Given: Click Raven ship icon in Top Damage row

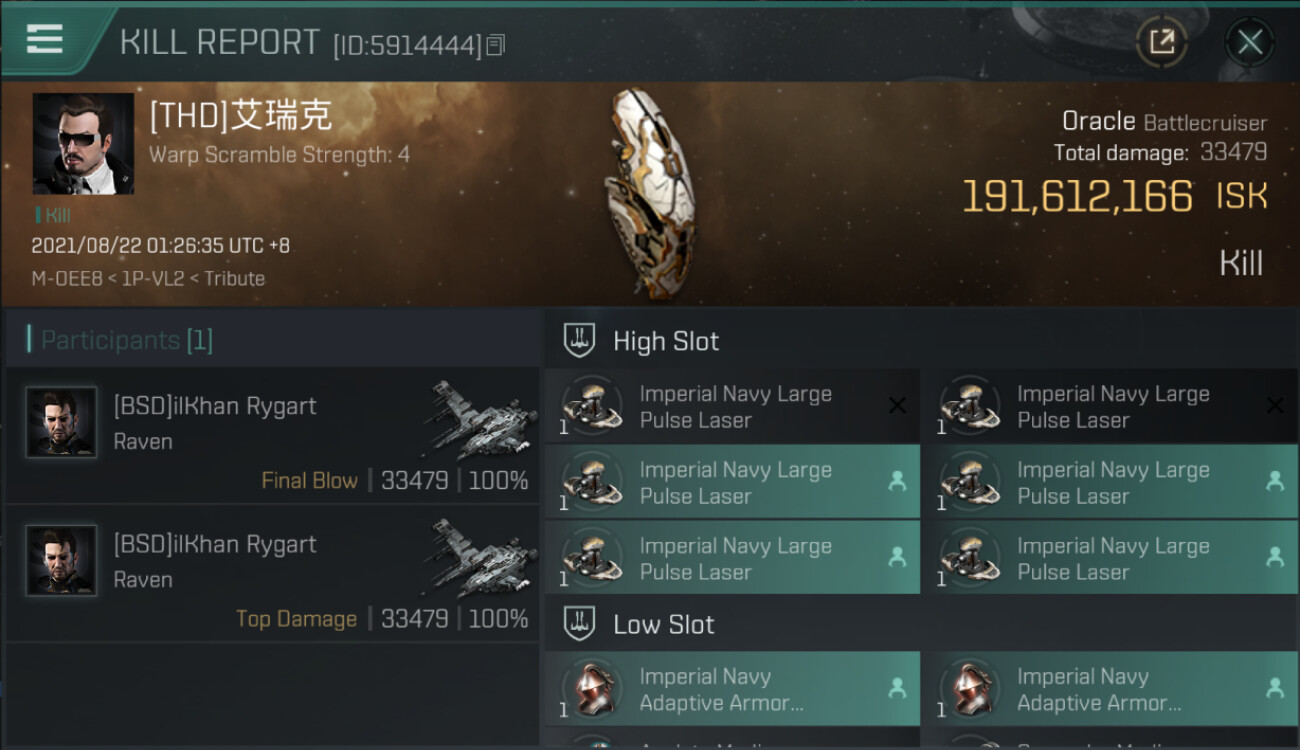Looking at the screenshot, I should (480, 556).
